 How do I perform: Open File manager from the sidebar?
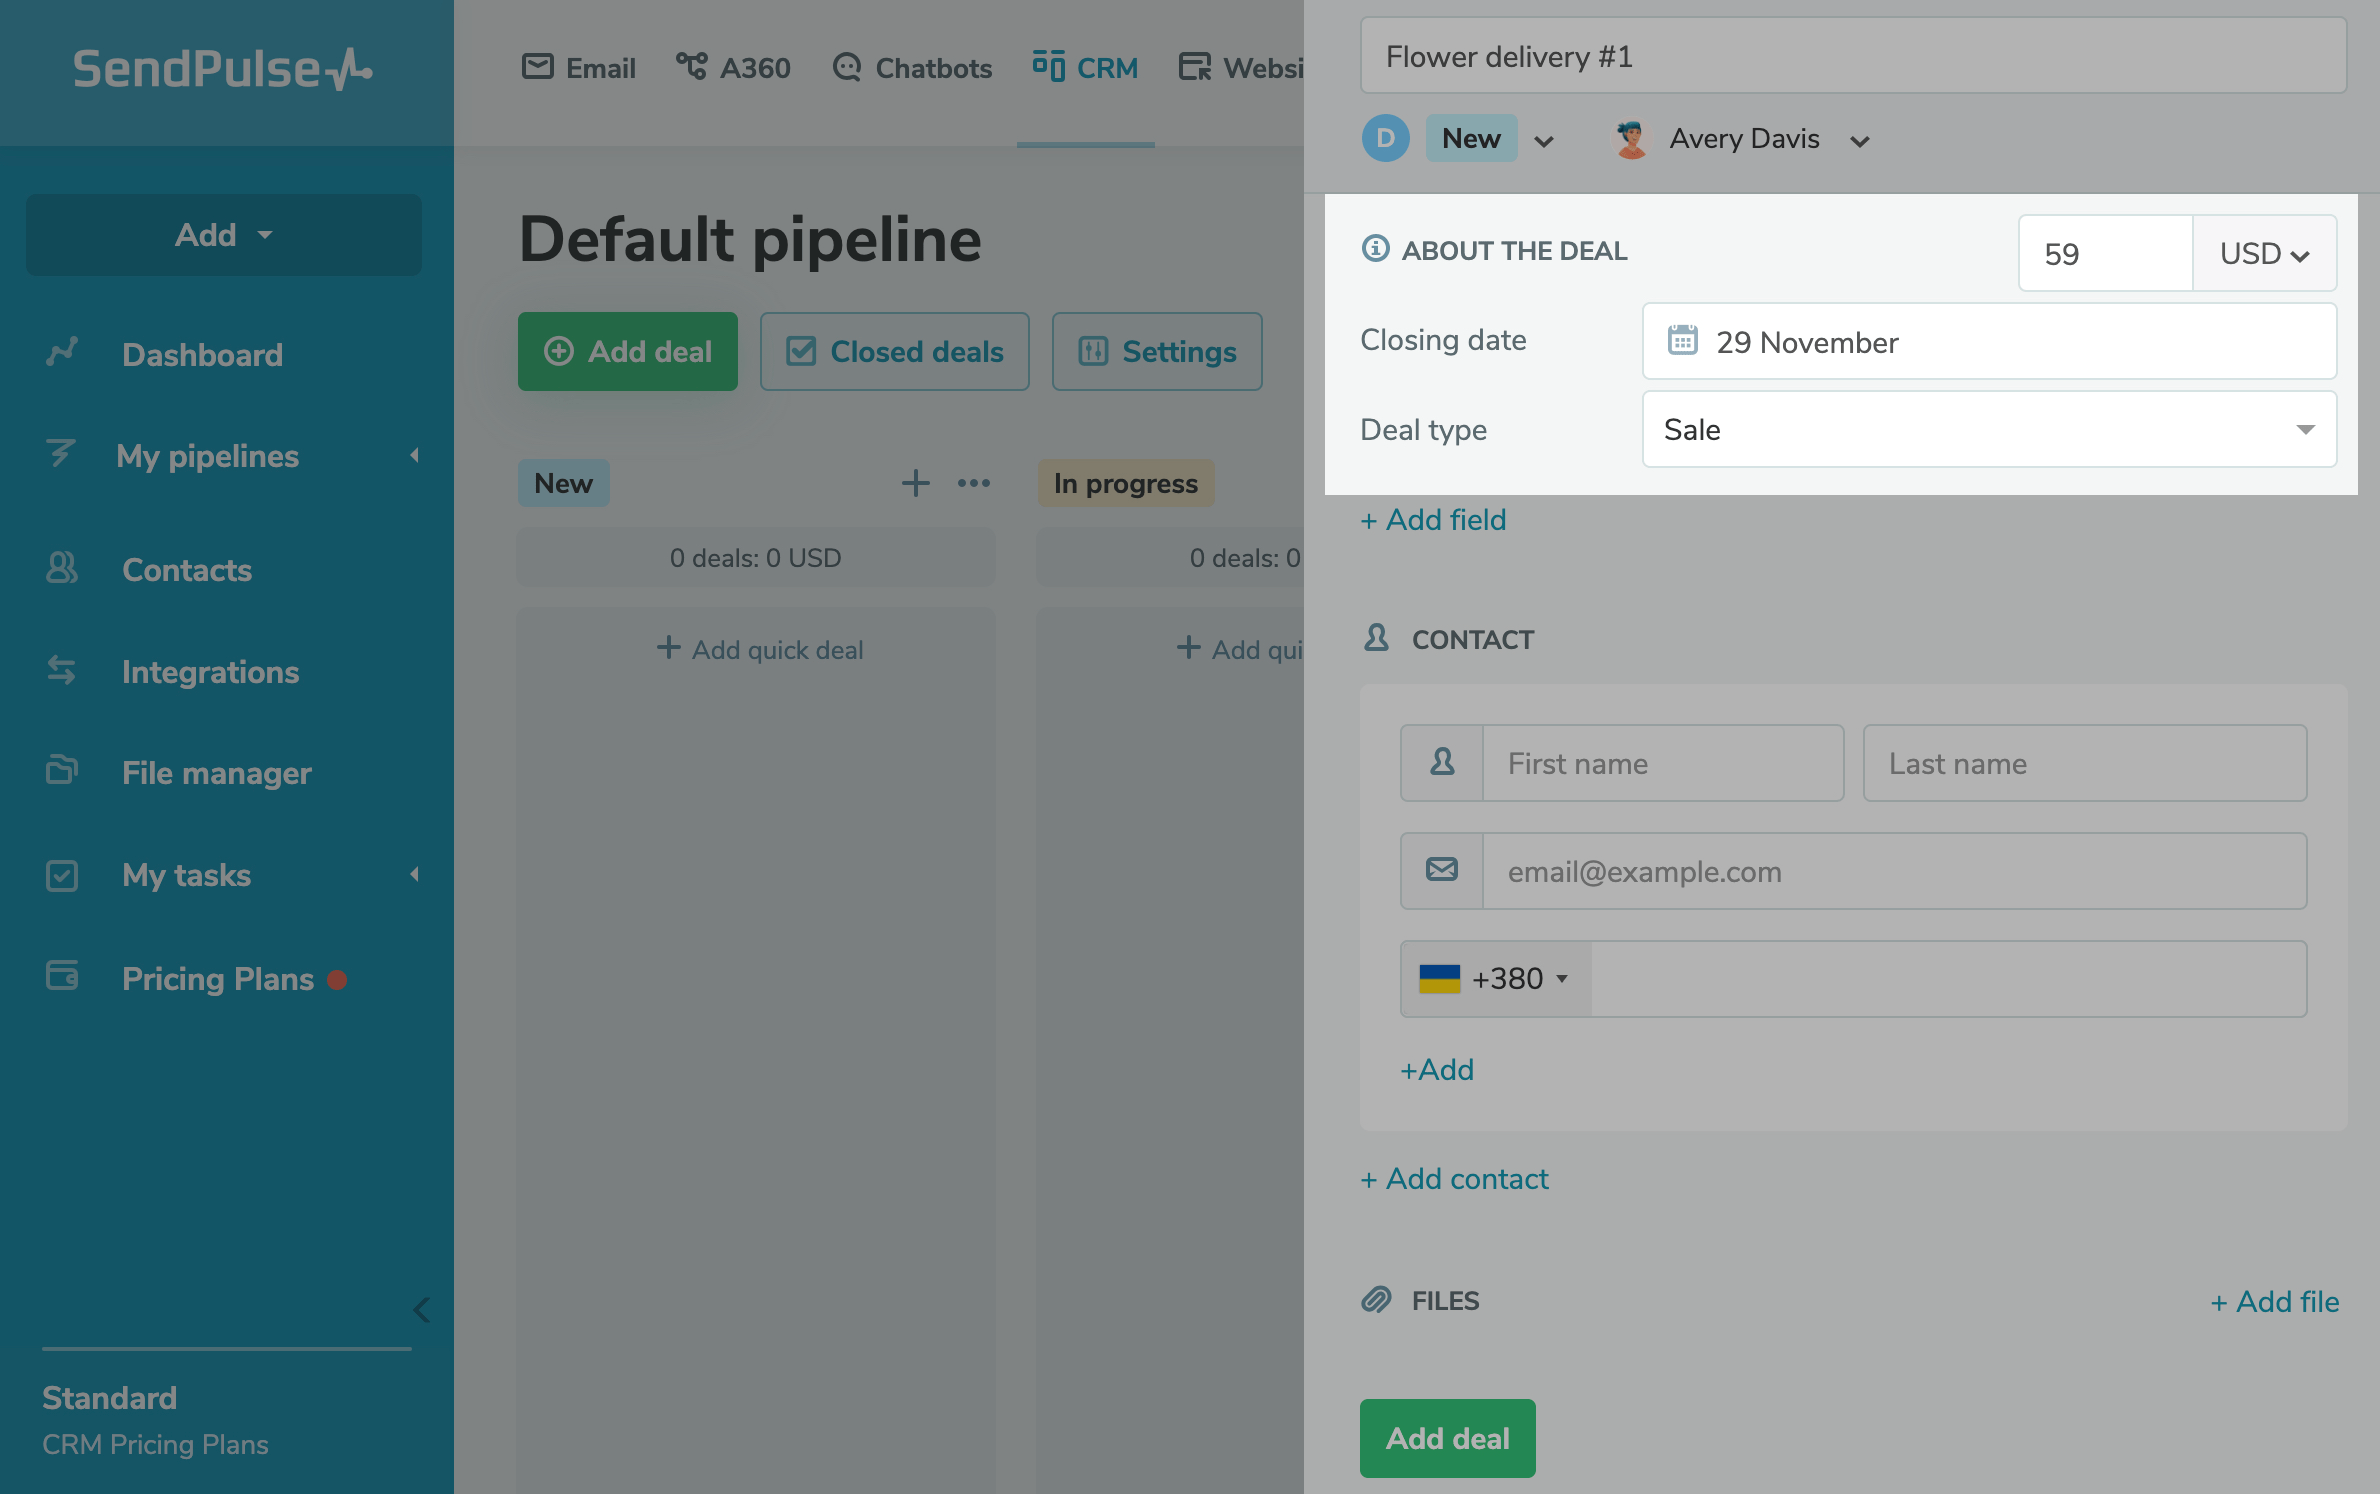pyautogui.click(x=216, y=773)
